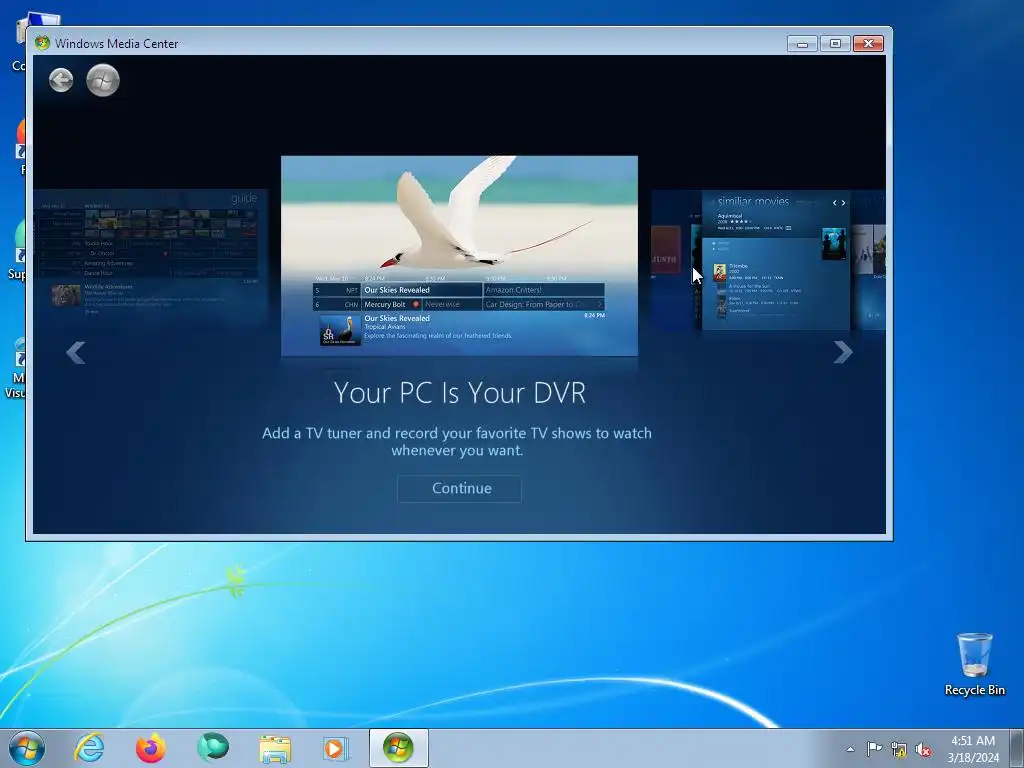Viewport: 1024px width, 768px height.
Task: Click the green Media Center Start orb
Action: [x=103, y=80]
